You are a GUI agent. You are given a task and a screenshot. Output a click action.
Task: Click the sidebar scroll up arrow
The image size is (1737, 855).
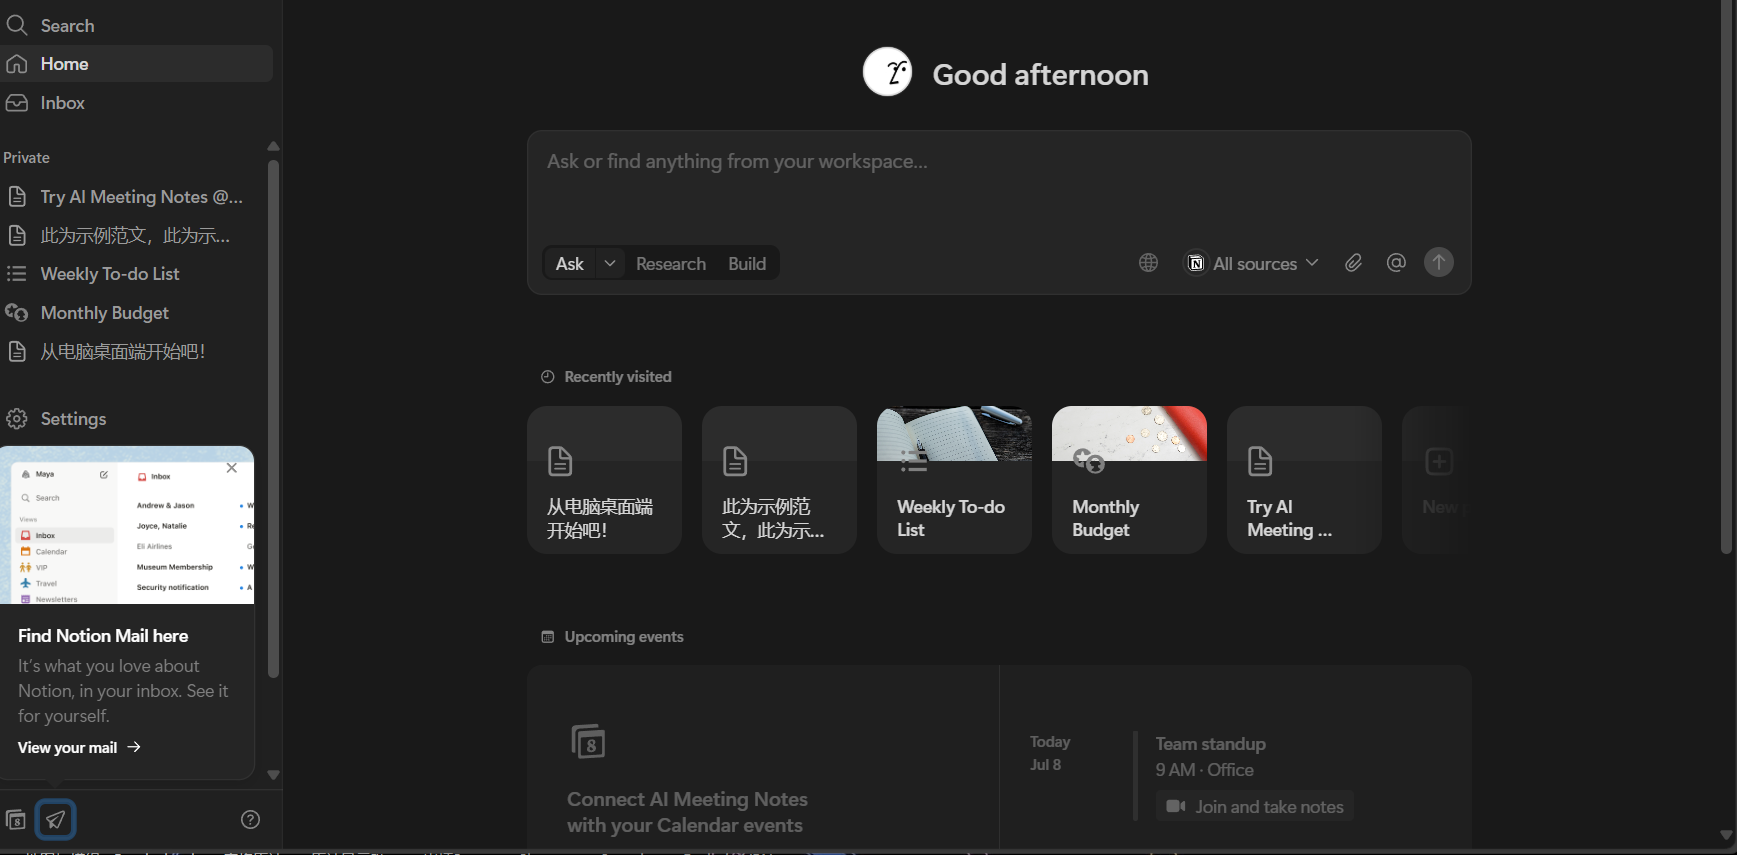click(273, 146)
